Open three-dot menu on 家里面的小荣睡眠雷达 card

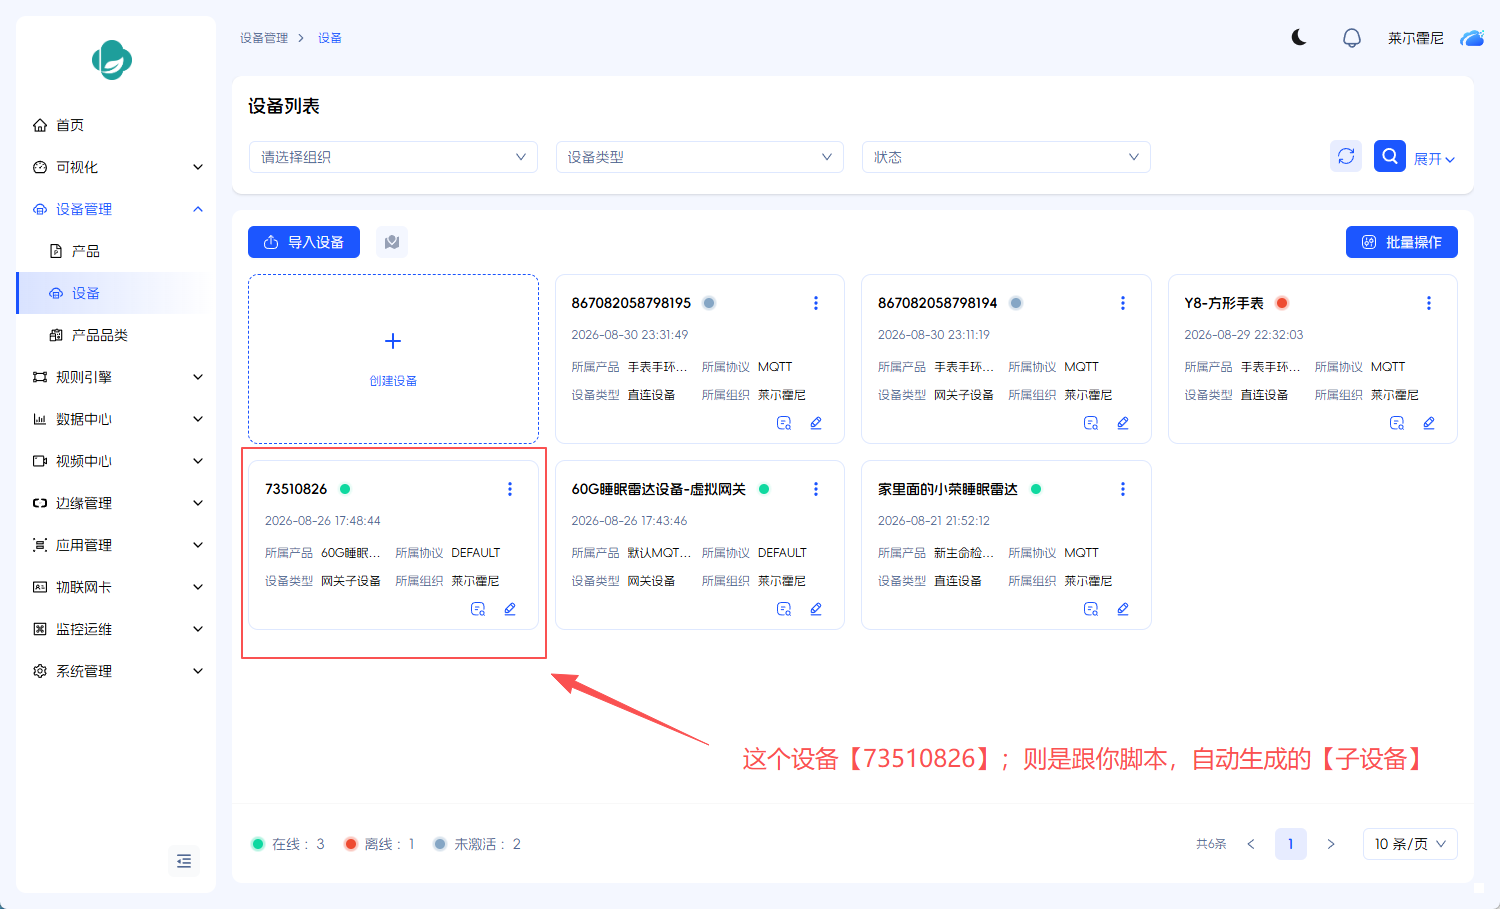(x=1123, y=489)
